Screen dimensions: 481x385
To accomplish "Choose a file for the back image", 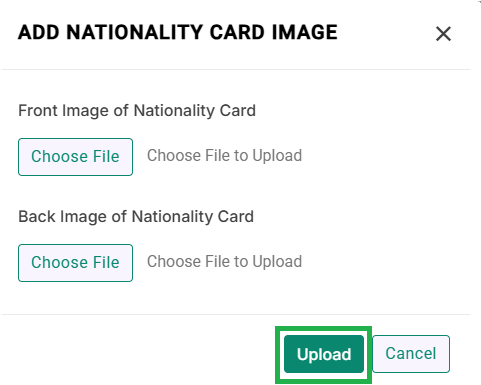I will point(75,263).
